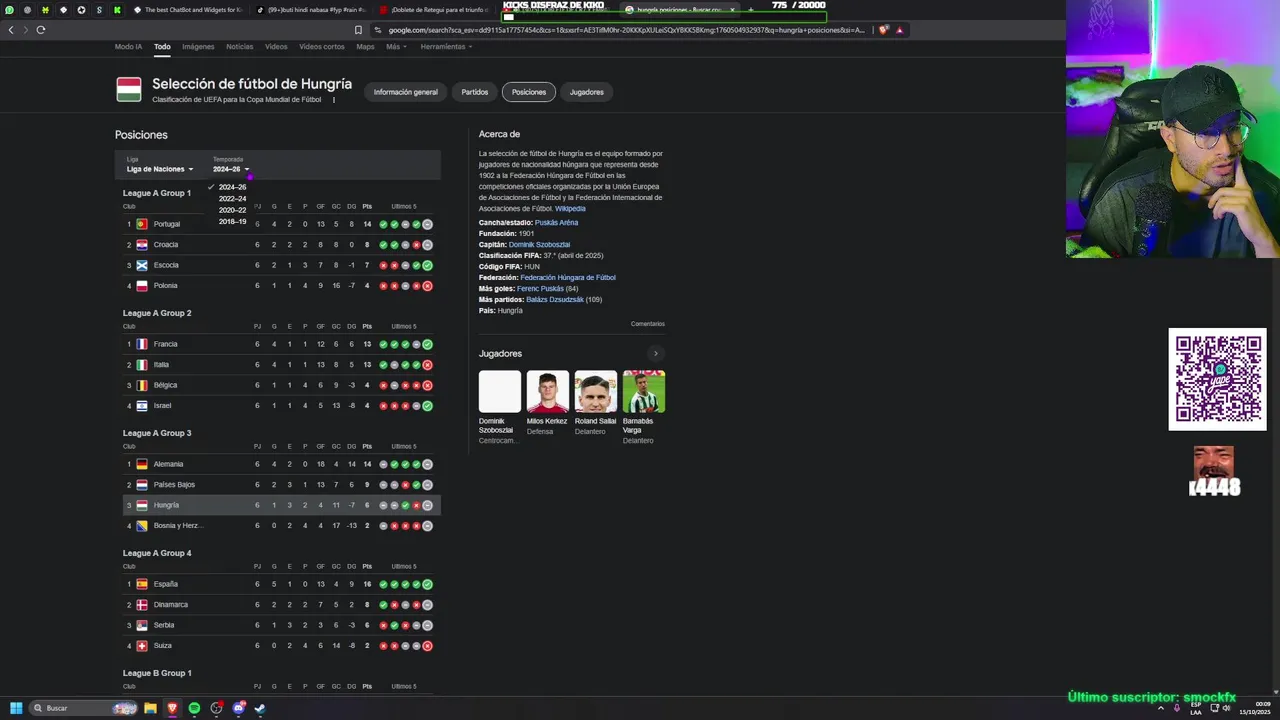Click the Portugal crest in Group 1

(x=142, y=224)
